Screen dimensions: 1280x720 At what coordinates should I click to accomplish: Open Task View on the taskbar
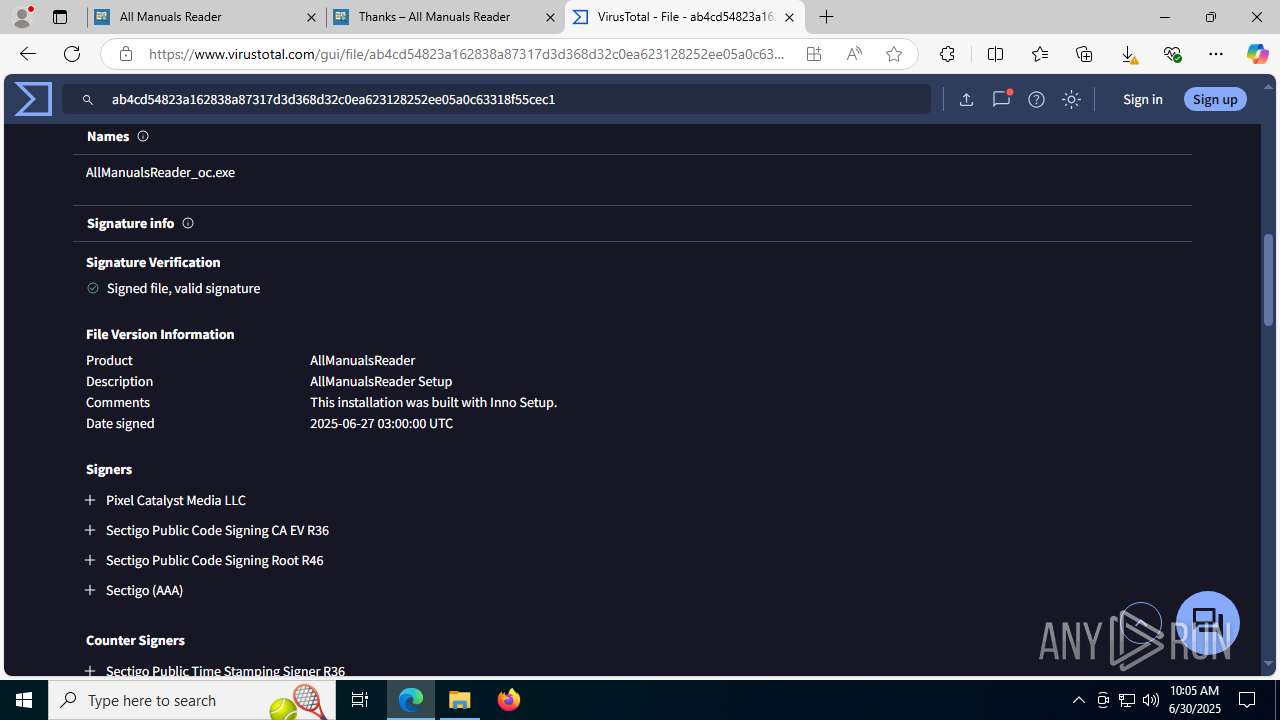pos(360,700)
